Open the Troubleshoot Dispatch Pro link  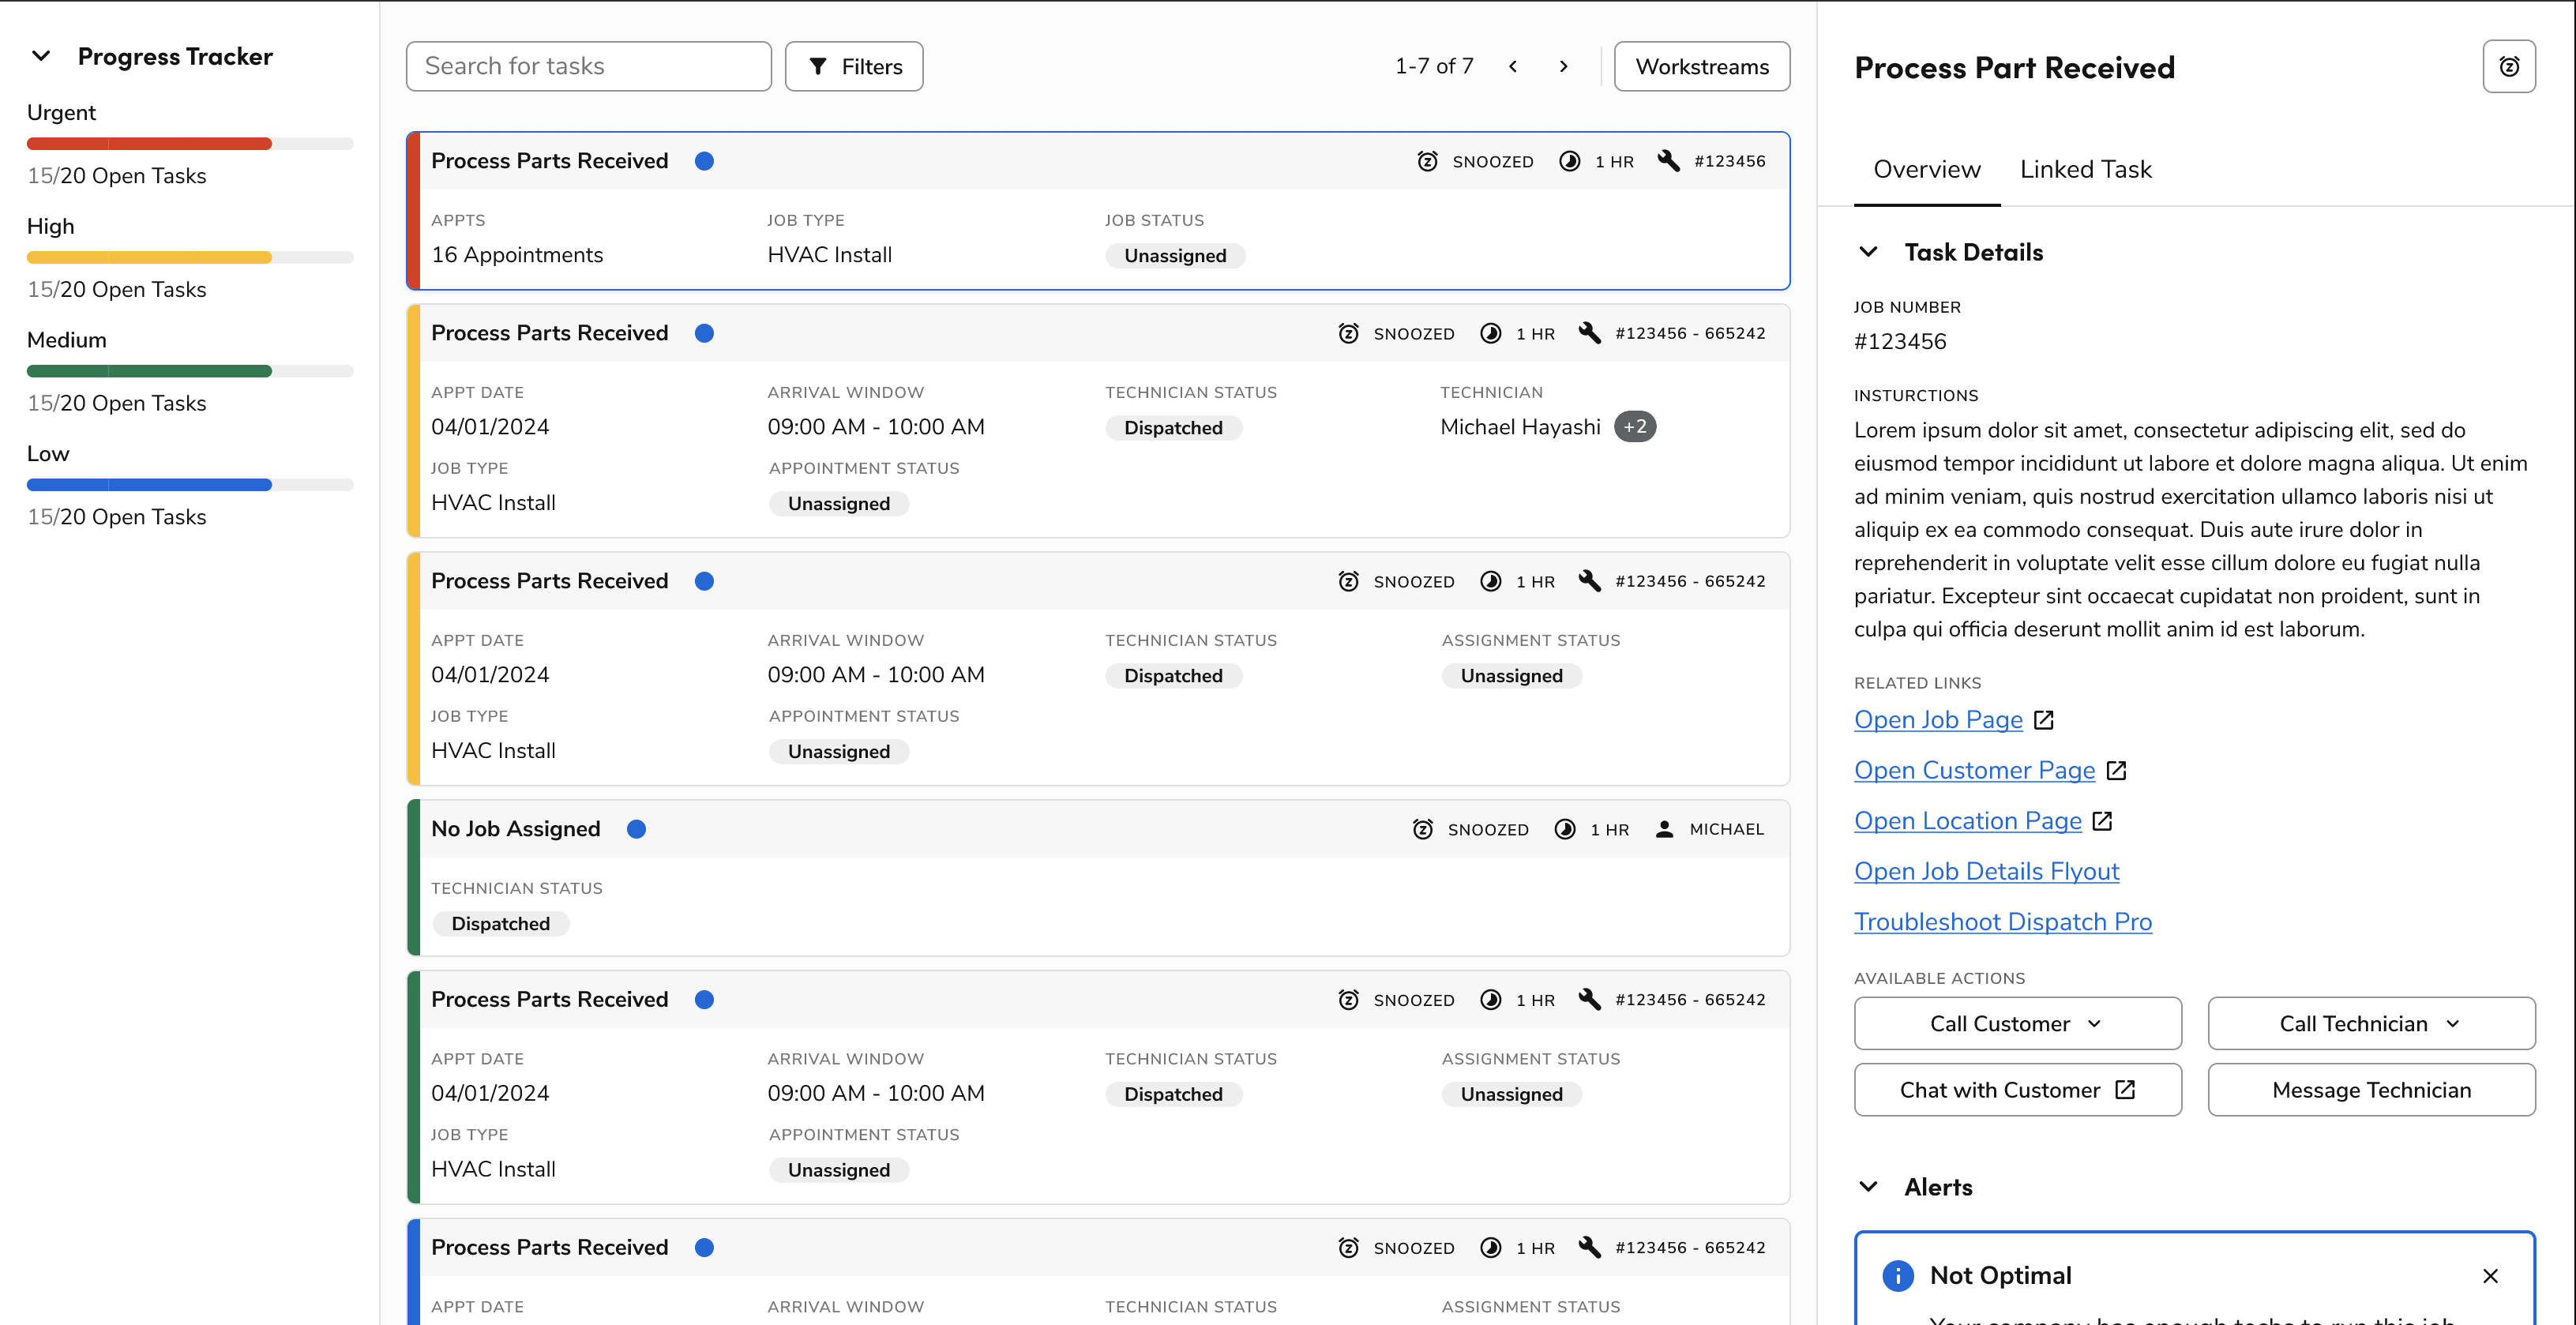tap(2002, 922)
